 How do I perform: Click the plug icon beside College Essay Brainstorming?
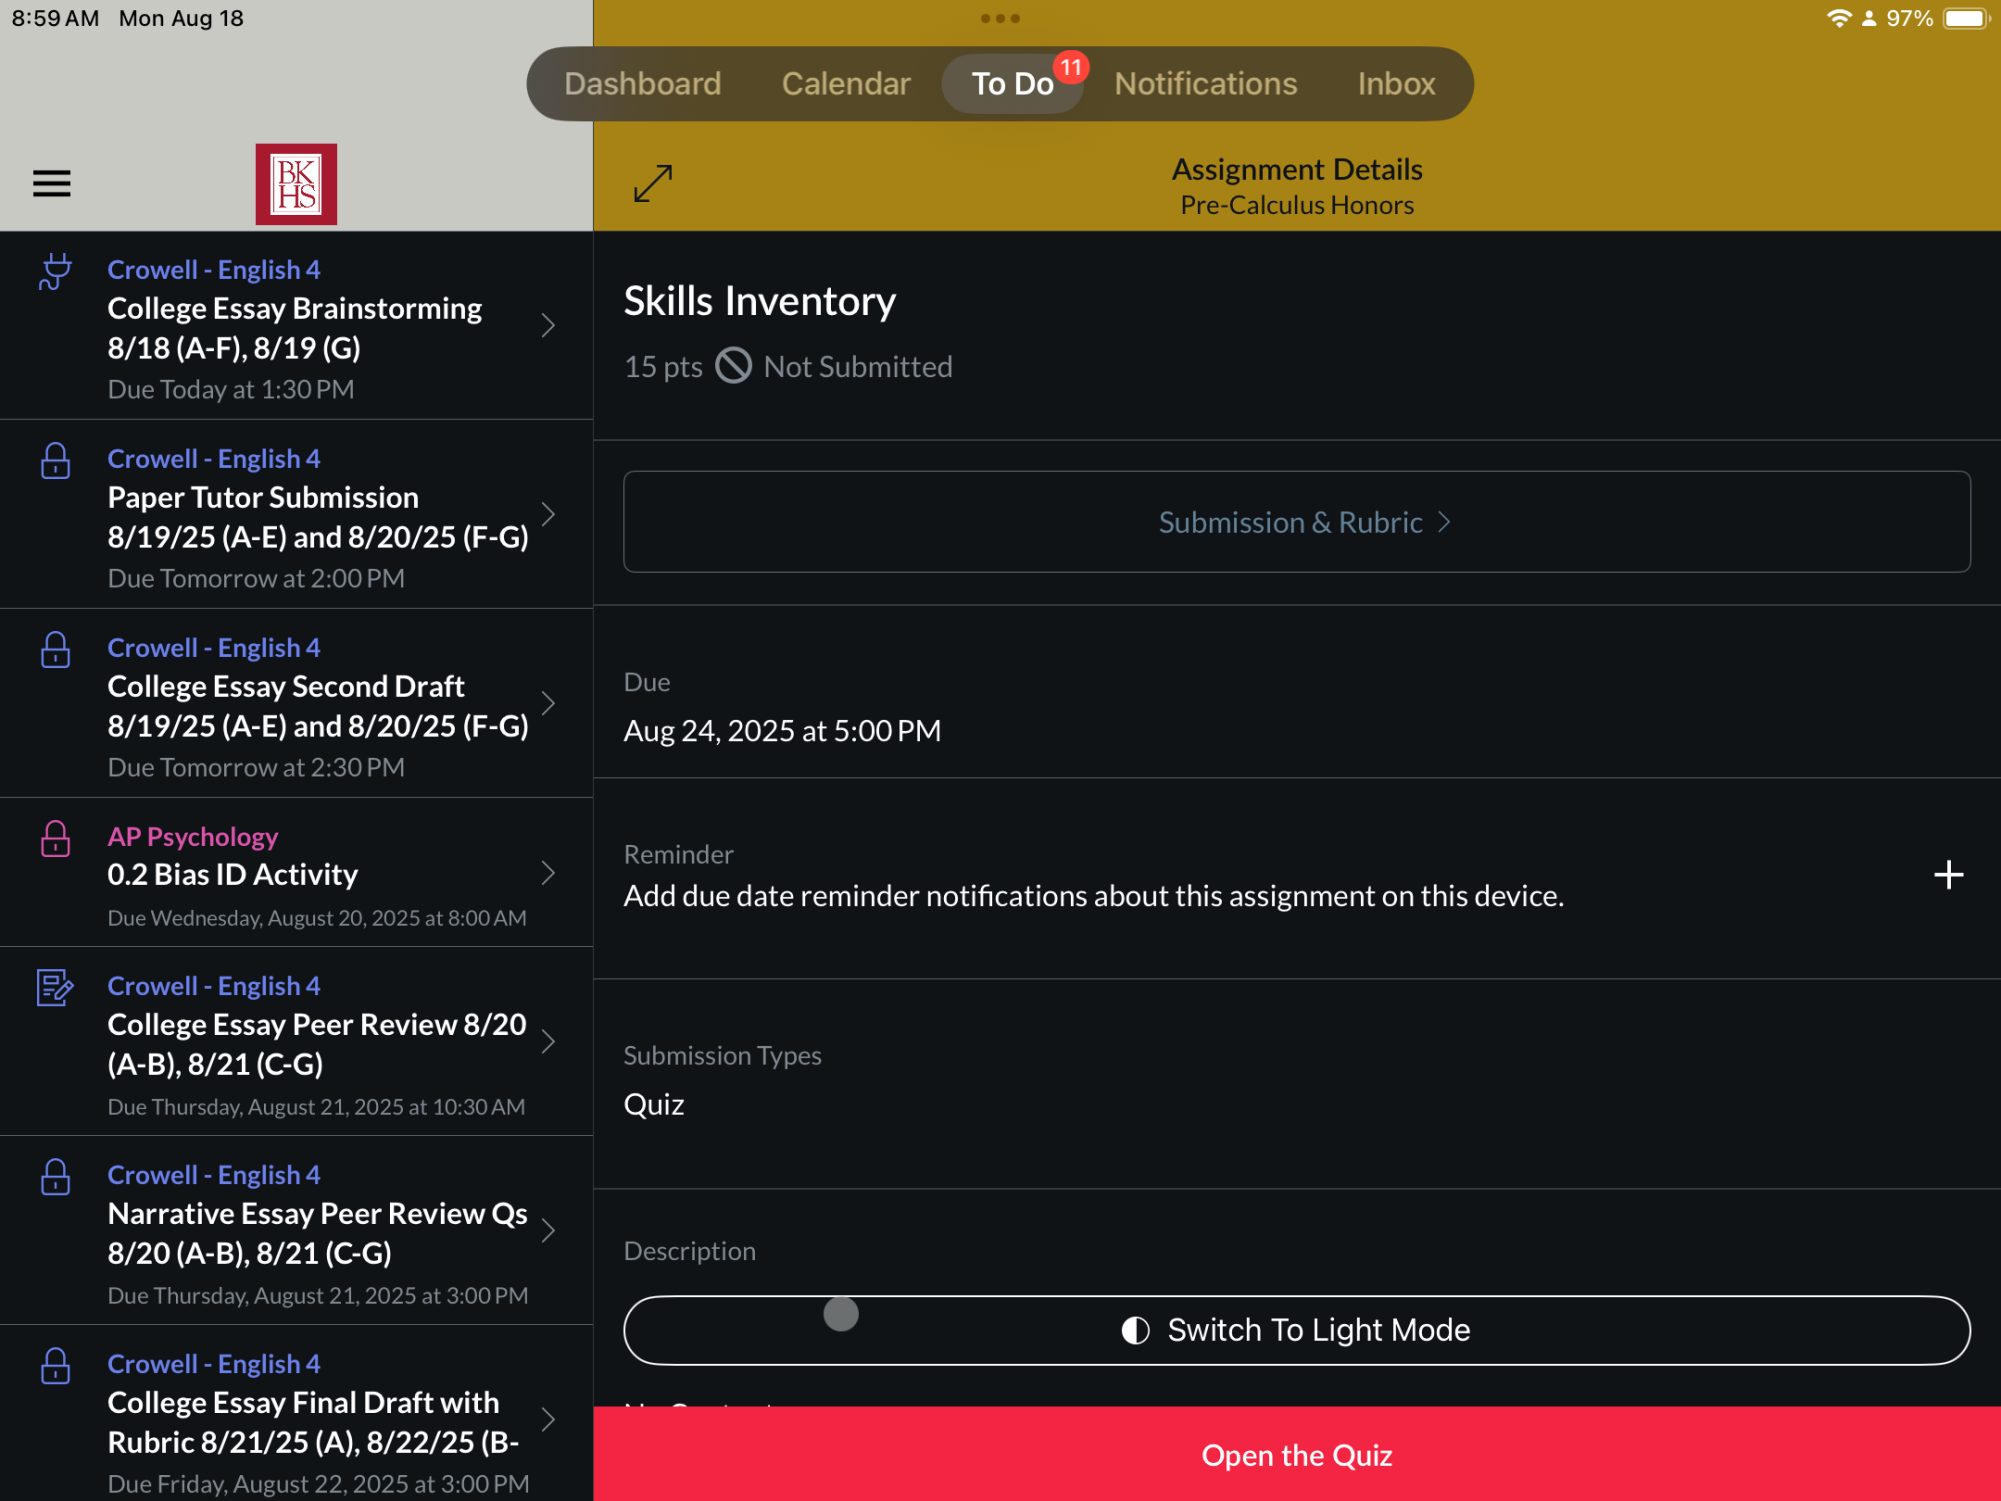pyautogui.click(x=56, y=272)
